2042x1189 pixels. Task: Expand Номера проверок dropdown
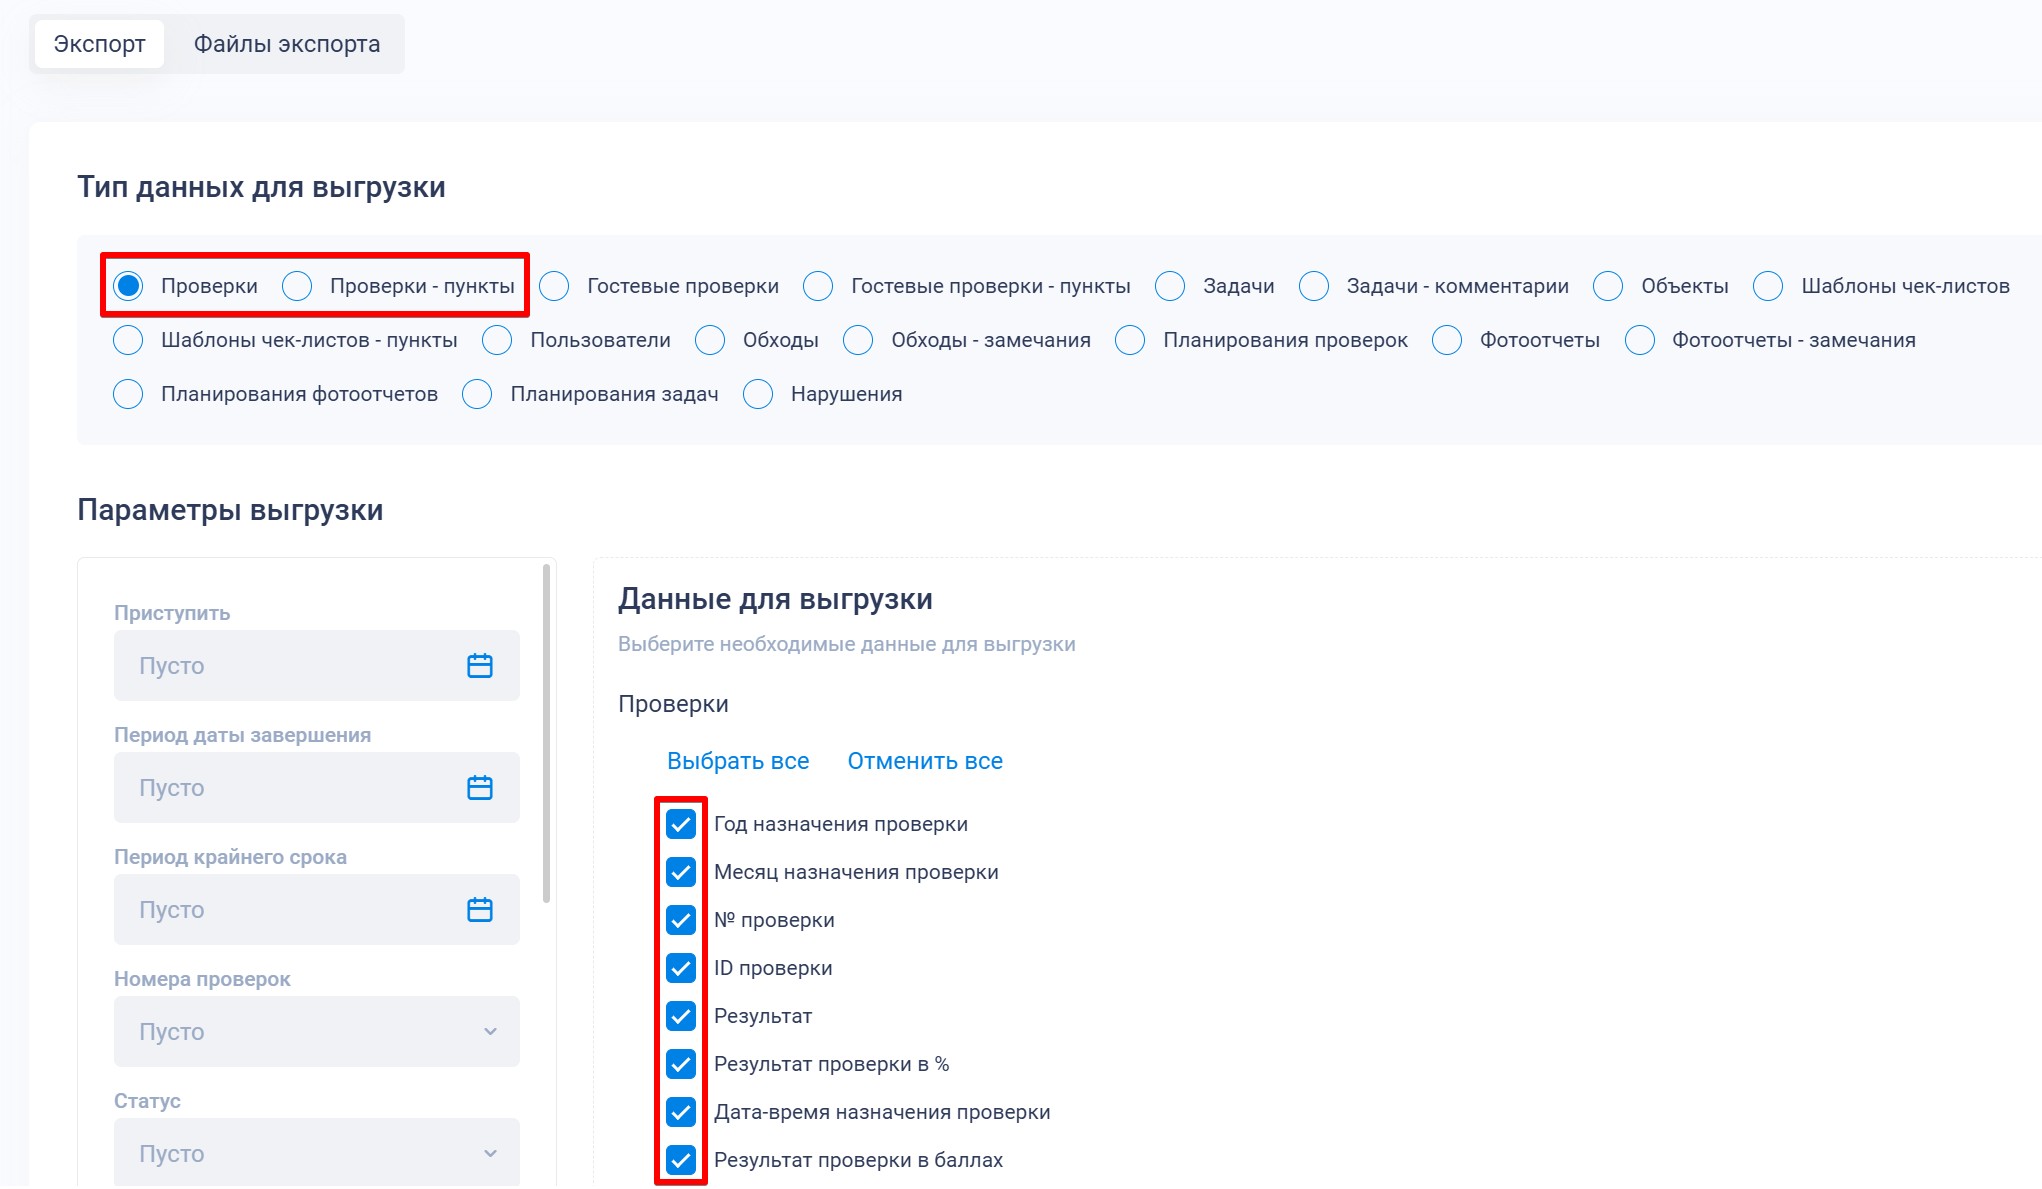pos(316,1031)
